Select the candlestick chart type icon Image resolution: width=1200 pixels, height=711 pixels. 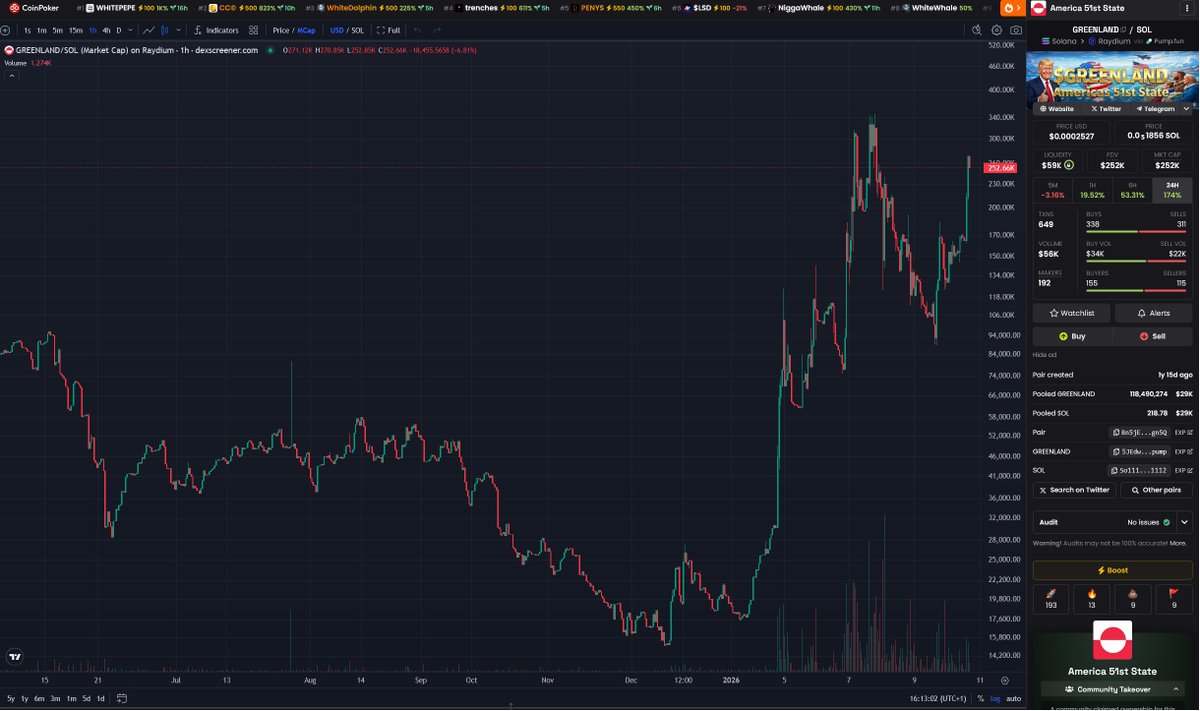(x=165, y=30)
